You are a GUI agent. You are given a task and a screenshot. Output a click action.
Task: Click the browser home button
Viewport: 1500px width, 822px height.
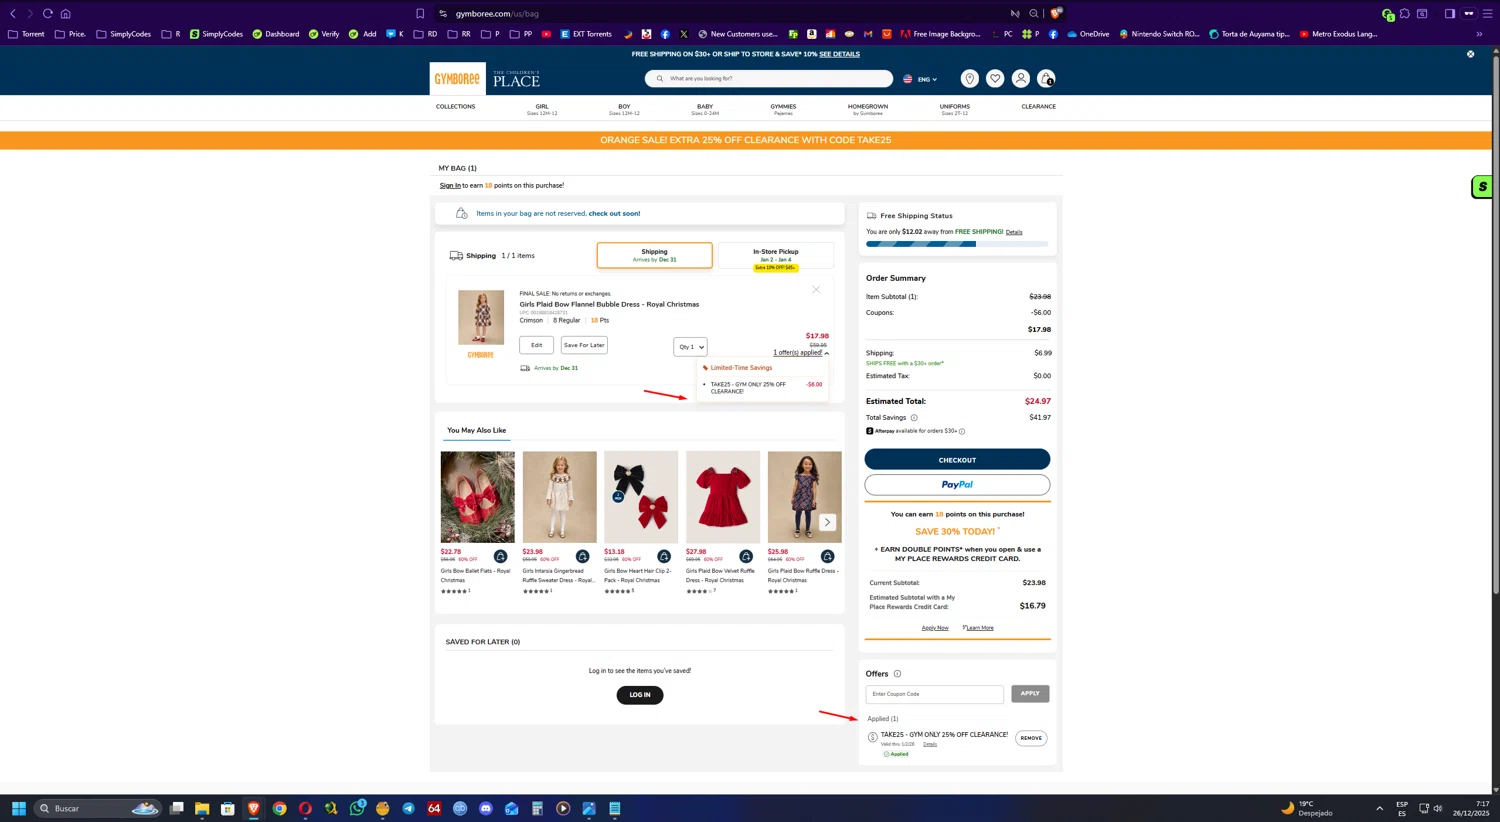(x=66, y=14)
